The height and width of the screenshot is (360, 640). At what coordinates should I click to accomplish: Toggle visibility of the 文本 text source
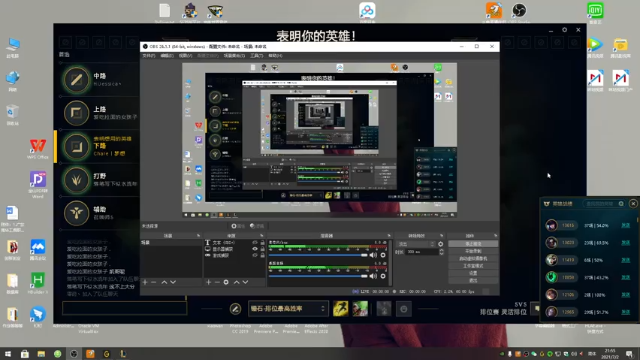255,242
